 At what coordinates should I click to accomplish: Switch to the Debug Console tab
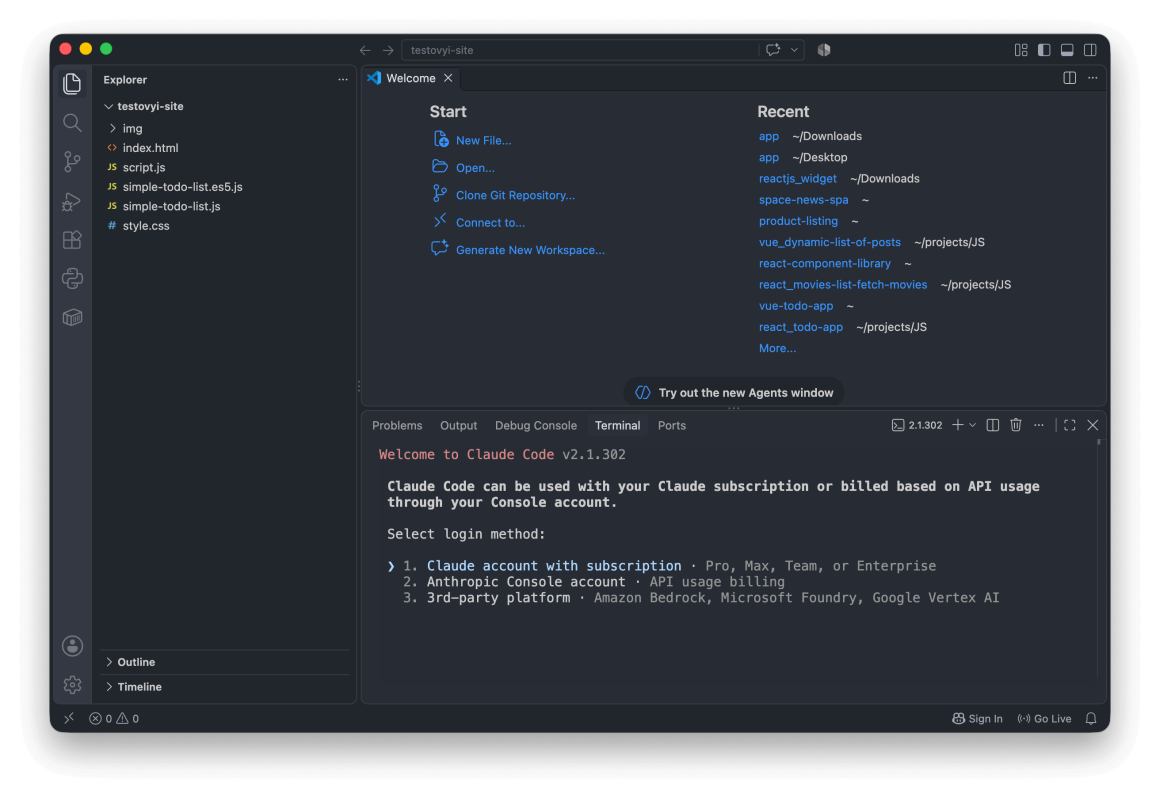536,426
